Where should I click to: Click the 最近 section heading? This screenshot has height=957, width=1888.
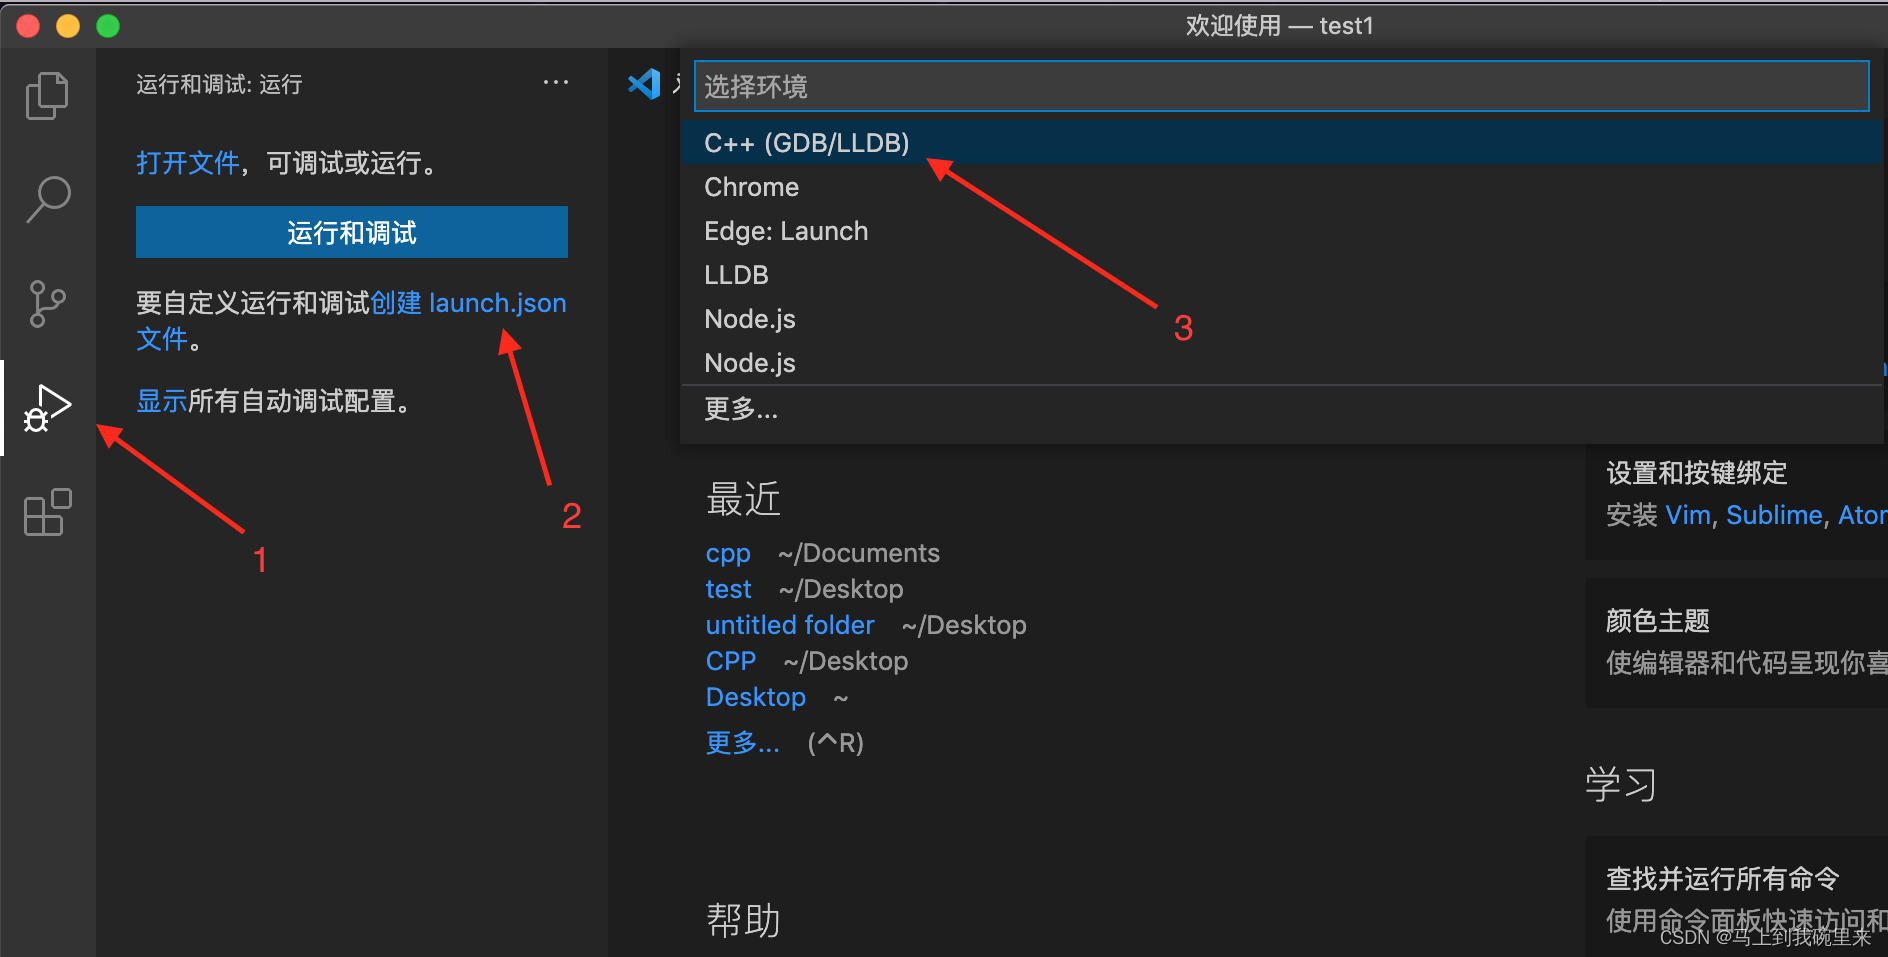click(743, 498)
